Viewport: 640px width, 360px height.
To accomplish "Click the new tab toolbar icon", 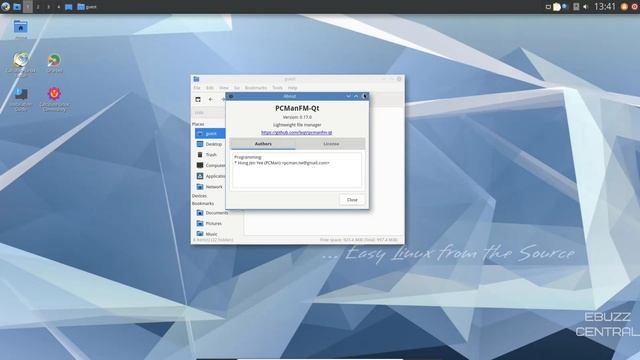I will pos(198,99).
